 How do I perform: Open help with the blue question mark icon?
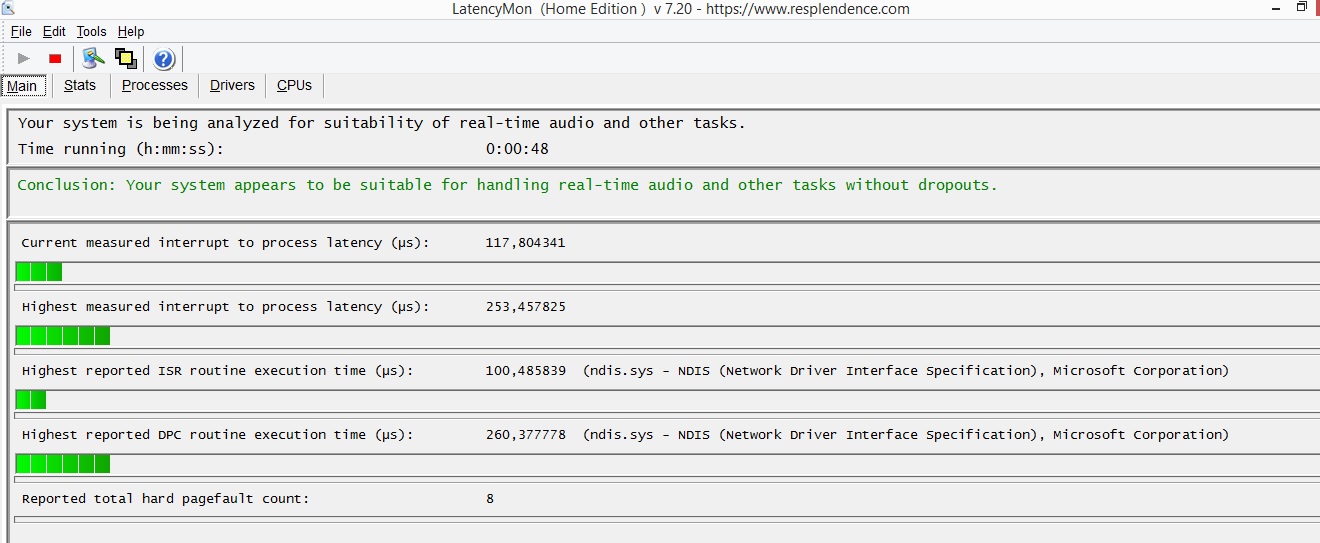click(x=164, y=59)
